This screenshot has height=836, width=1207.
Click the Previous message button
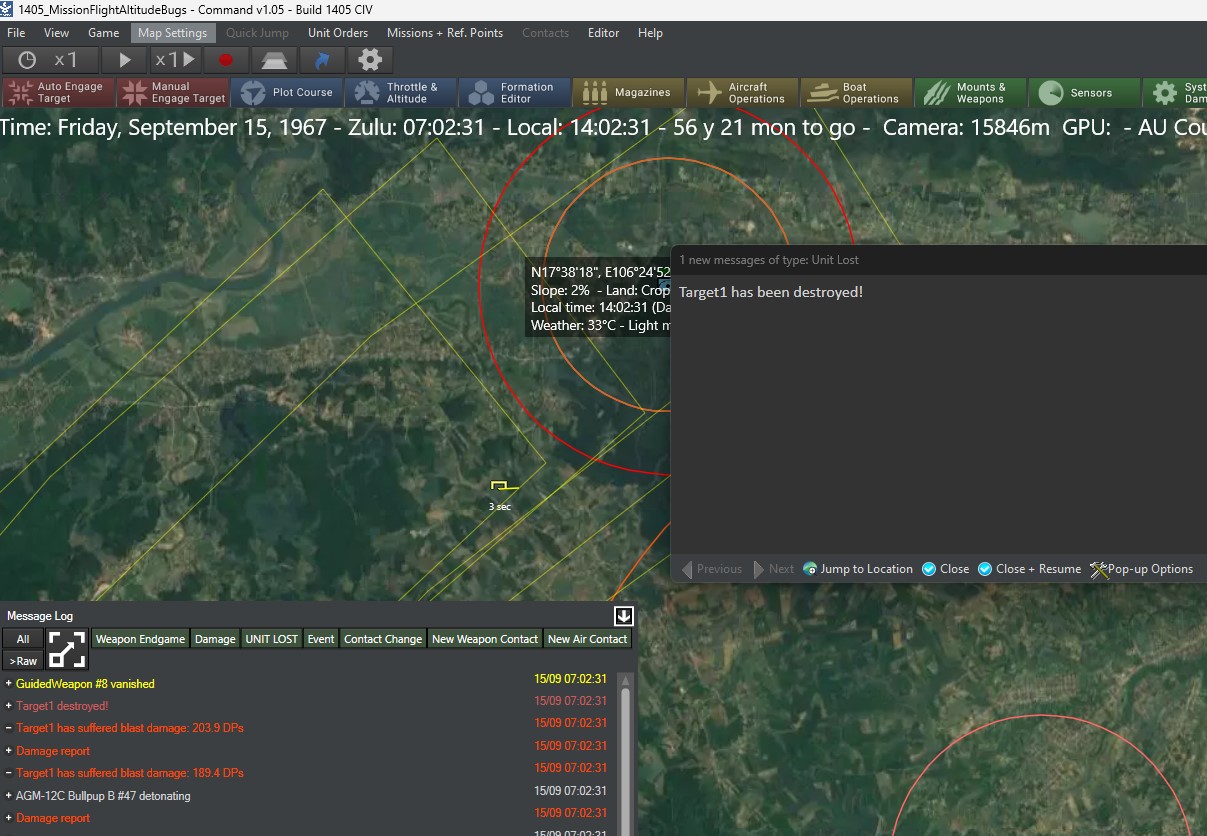point(711,569)
